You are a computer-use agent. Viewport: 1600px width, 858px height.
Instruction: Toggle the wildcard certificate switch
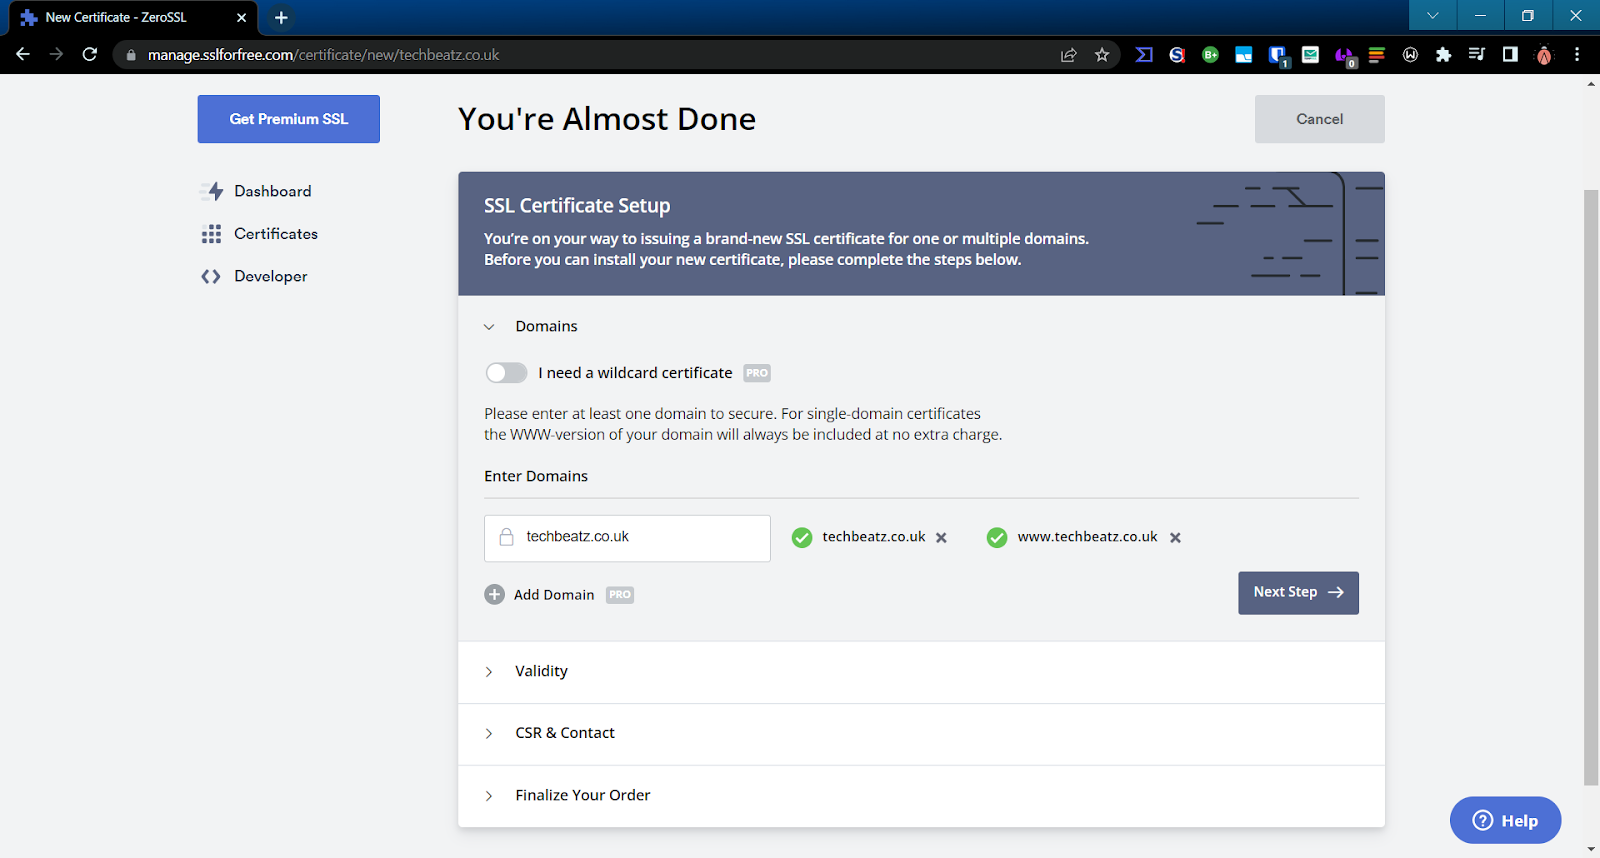tap(506, 373)
